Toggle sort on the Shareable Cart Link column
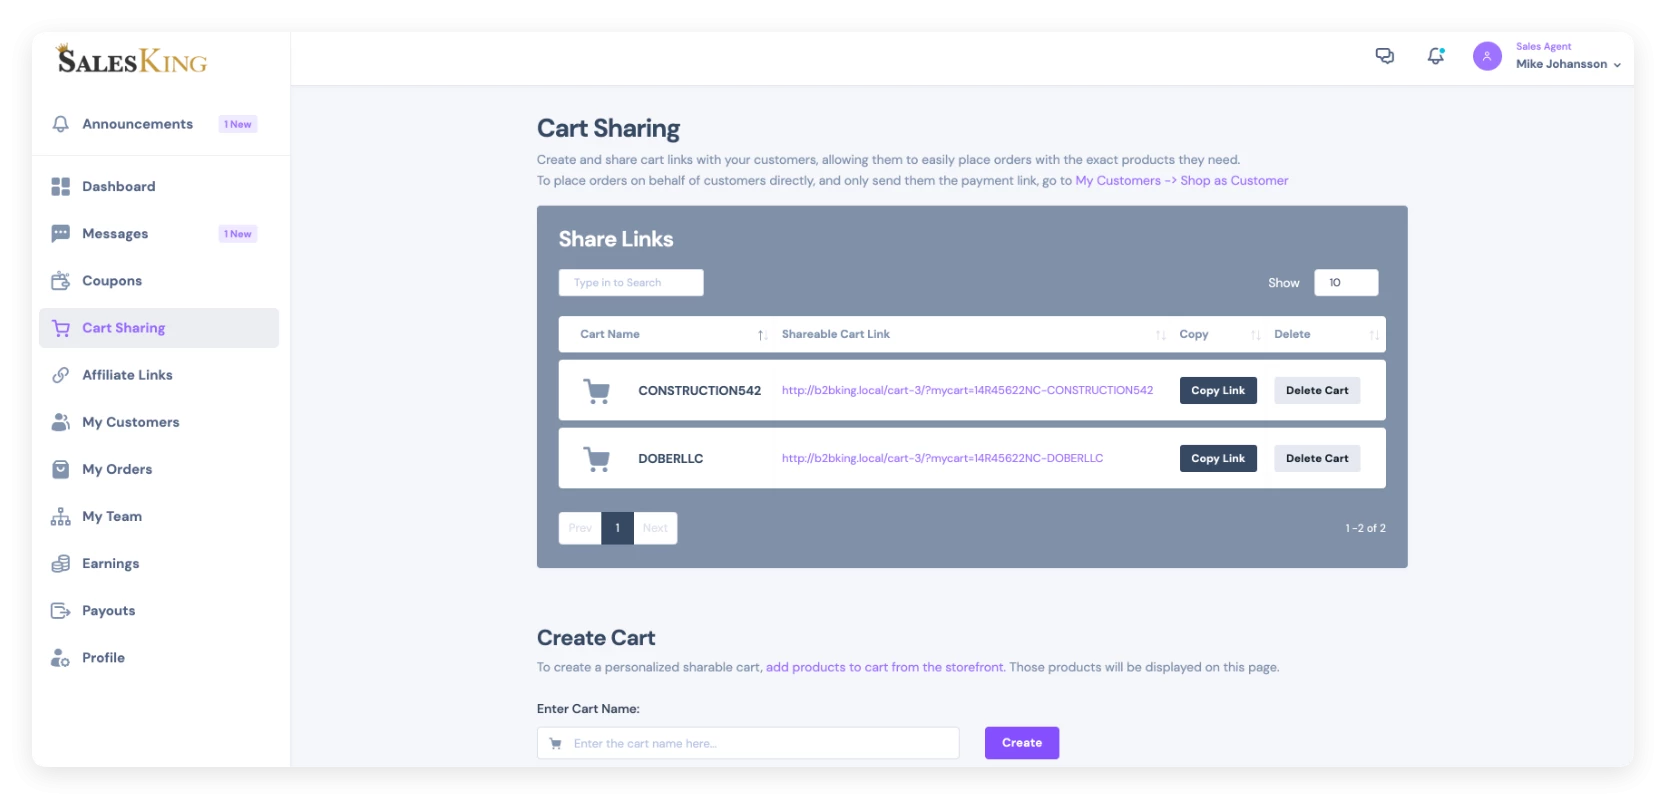Image resolution: width=1666 pixels, height=799 pixels. click(1160, 335)
